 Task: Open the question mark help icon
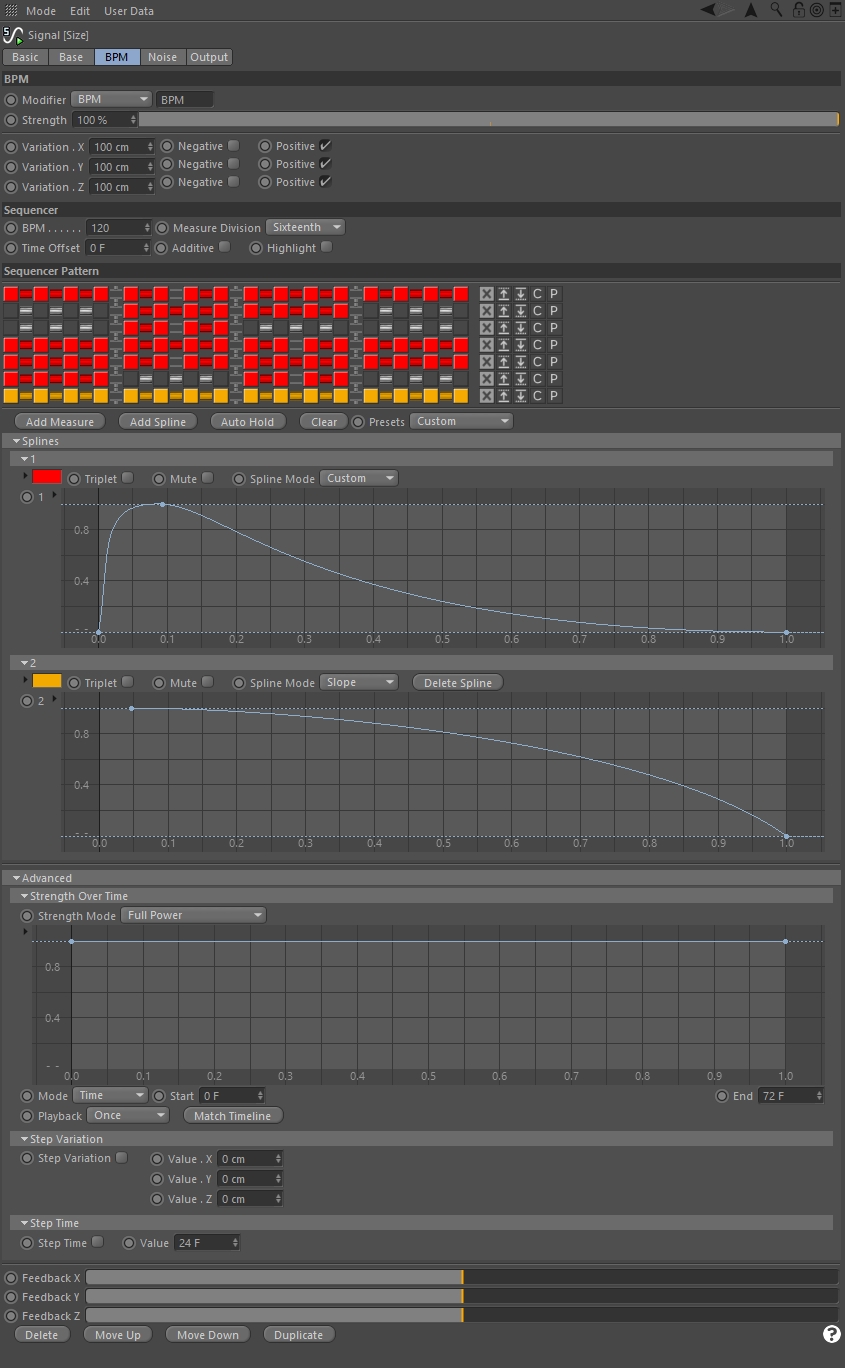click(x=831, y=1334)
